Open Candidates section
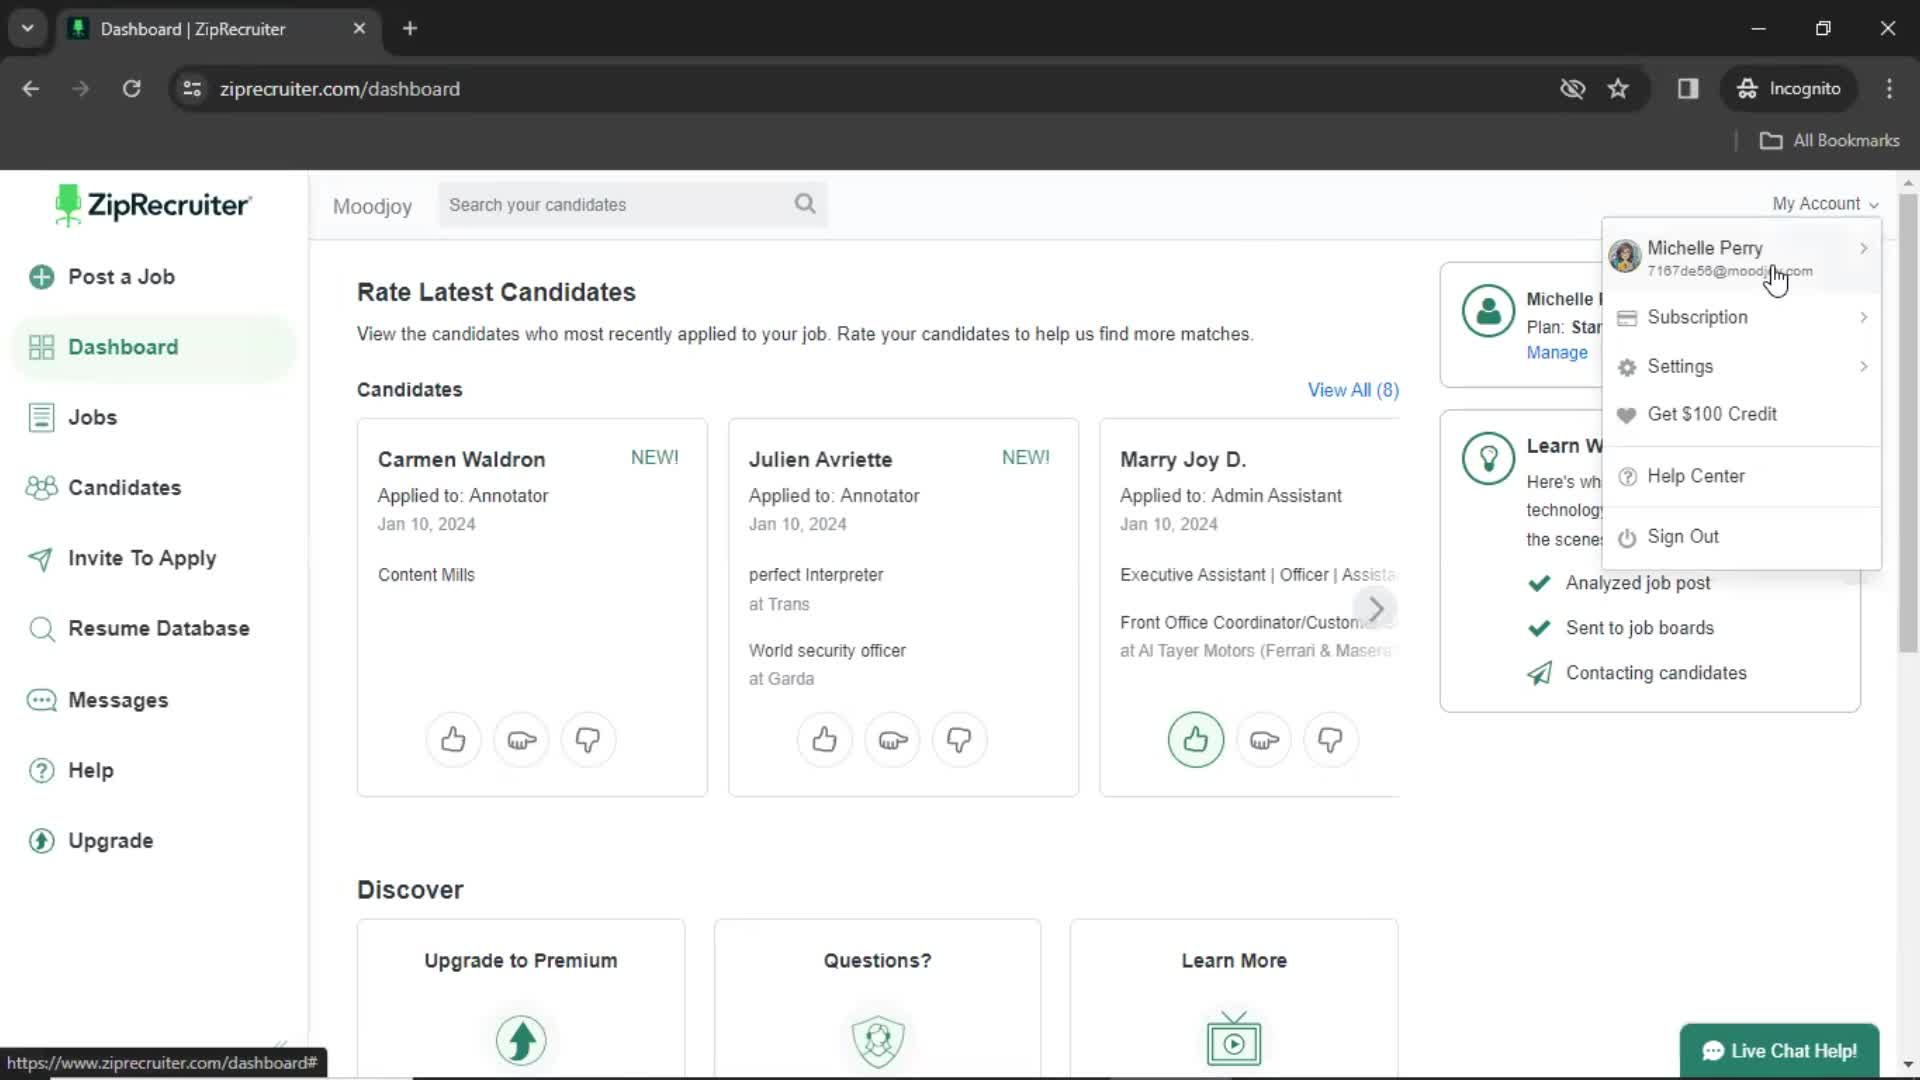Viewport: 1920px width, 1080px height. [x=124, y=487]
